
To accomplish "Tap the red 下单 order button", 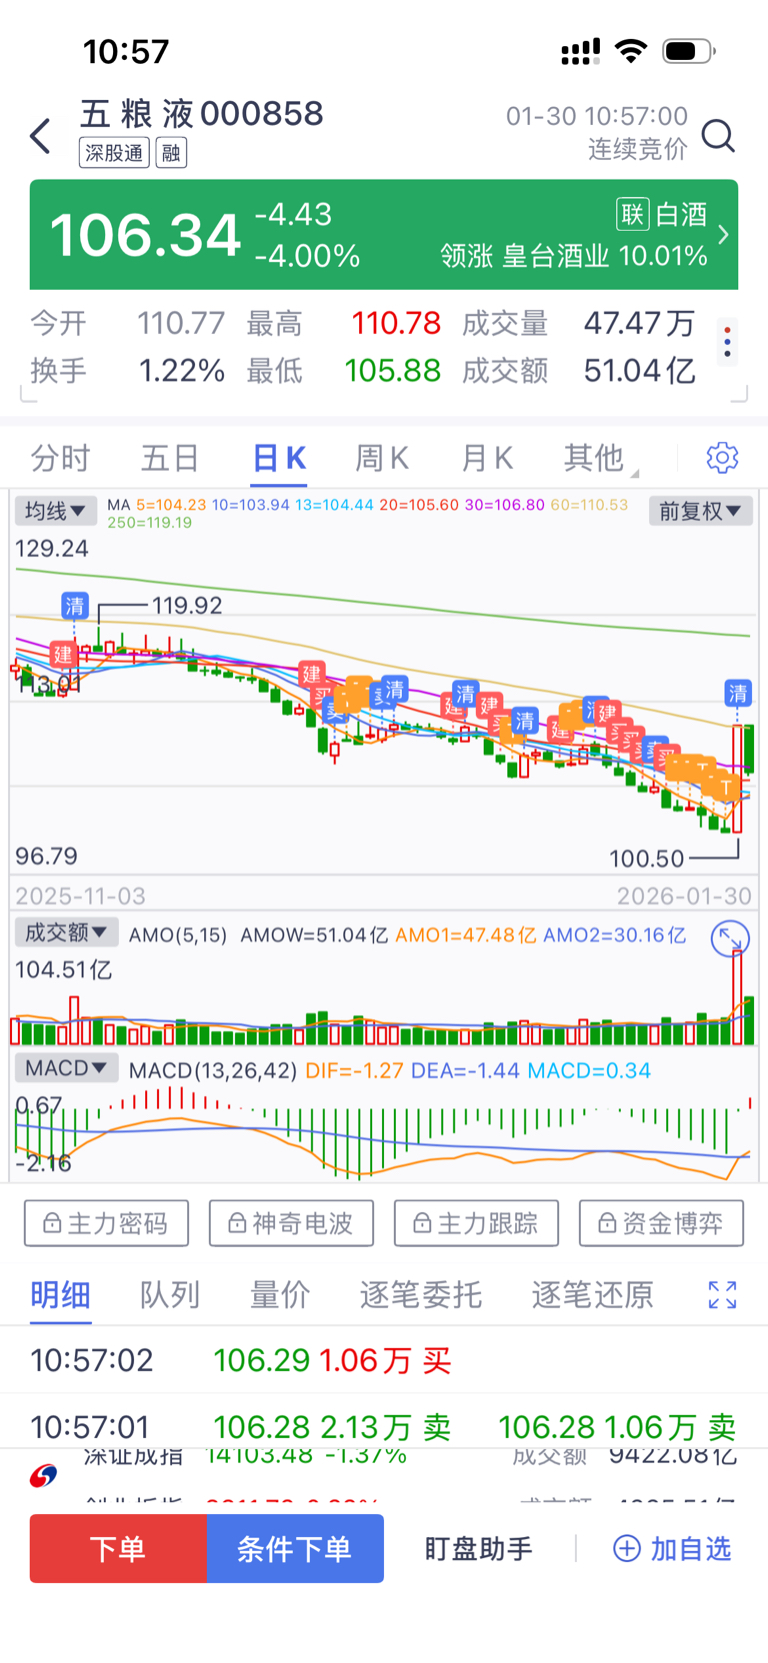I will click(118, 1548).
